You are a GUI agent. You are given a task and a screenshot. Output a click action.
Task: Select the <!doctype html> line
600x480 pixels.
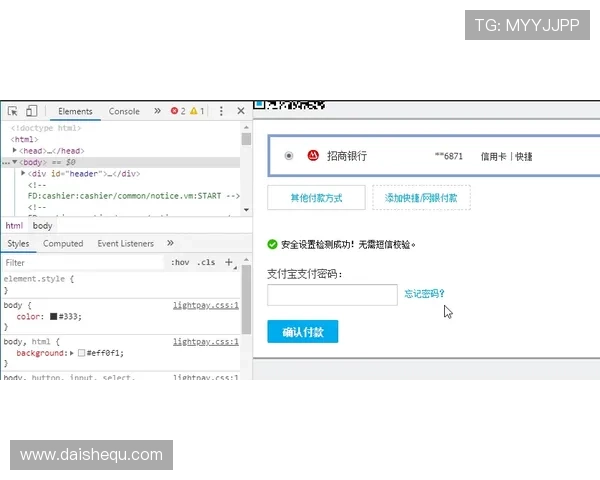coord(46,128)
